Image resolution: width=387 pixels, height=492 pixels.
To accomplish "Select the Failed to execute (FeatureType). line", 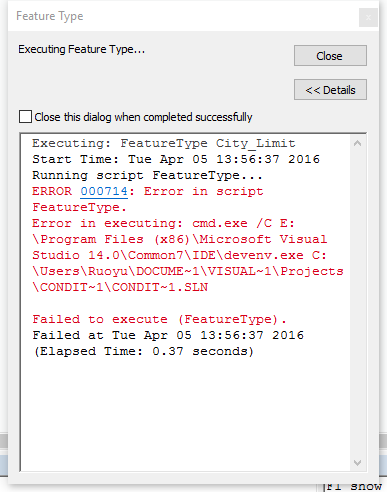I will point(159,319).
